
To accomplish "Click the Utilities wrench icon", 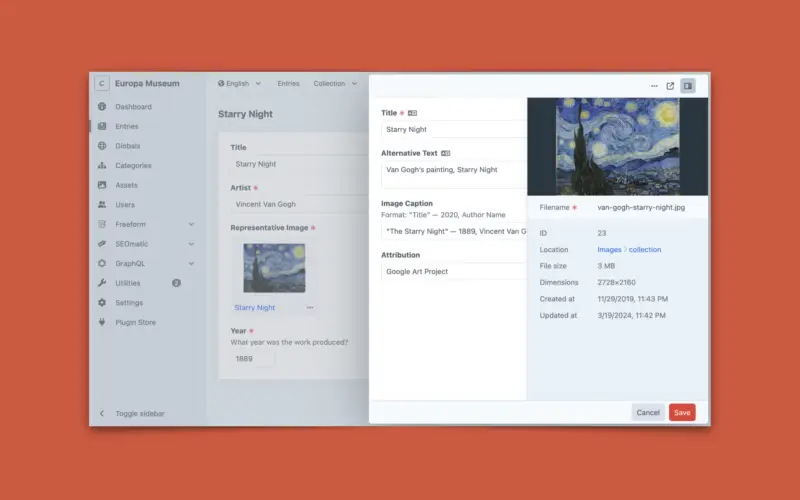I will (102, 283).
